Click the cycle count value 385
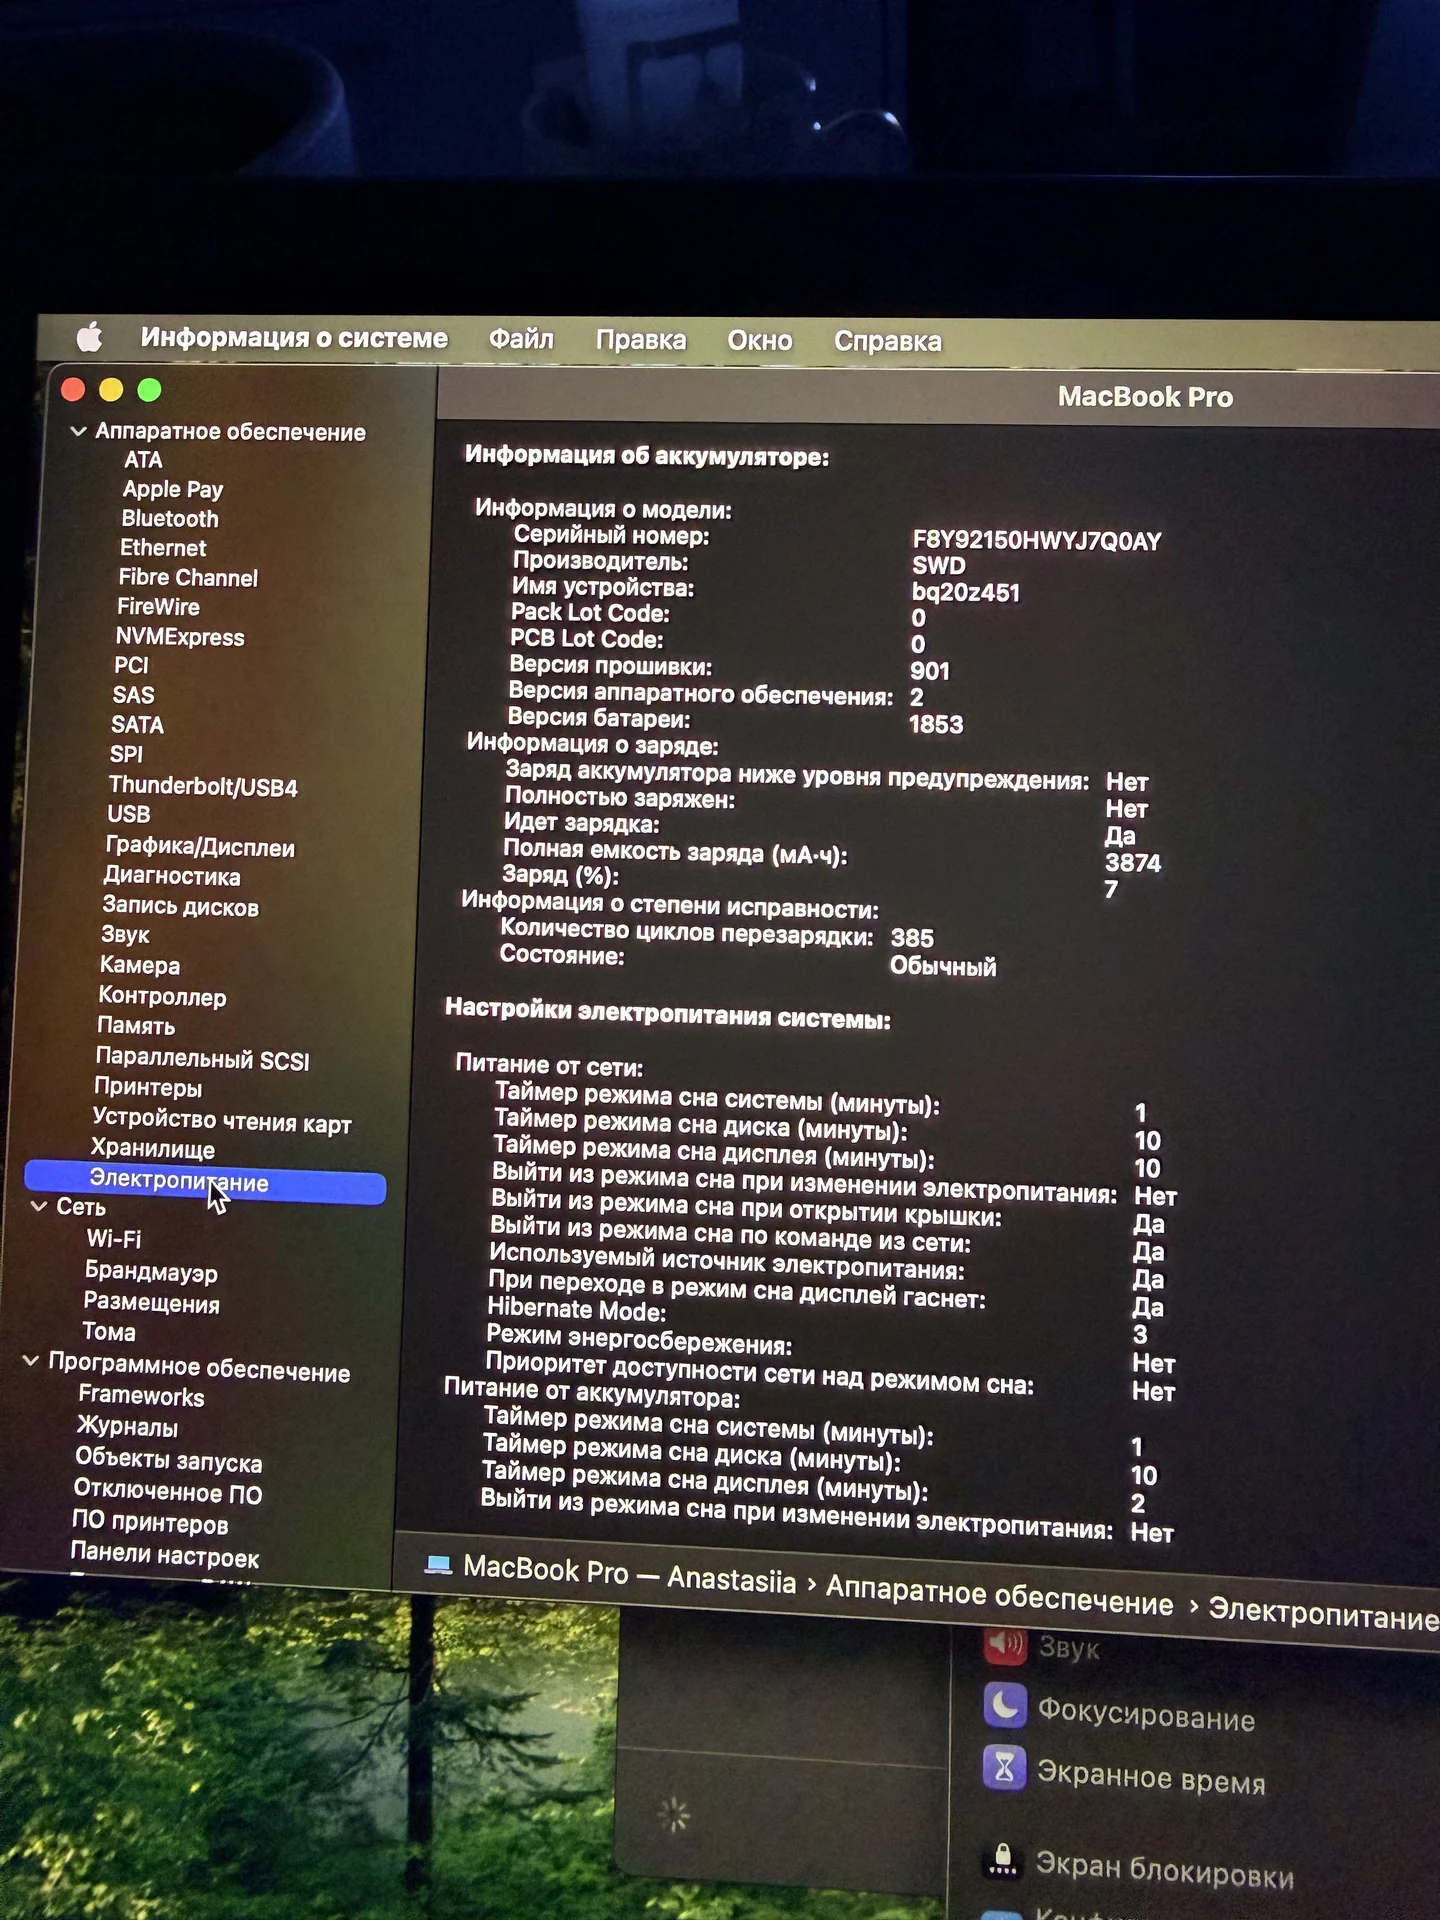Image resolution: width=1440 pixels, height=1920 pixels. point(912,938)
